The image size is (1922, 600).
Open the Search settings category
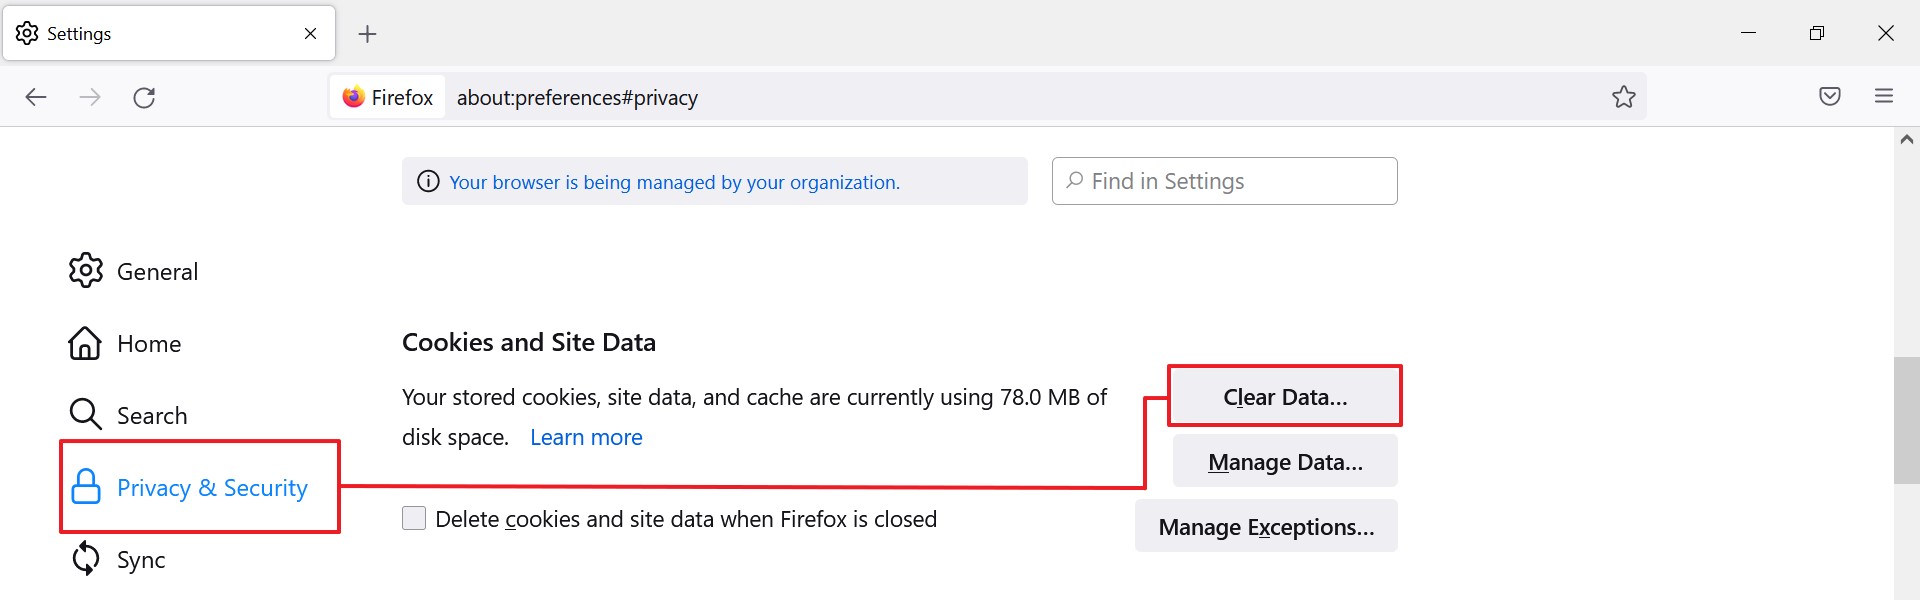[151, 415]
